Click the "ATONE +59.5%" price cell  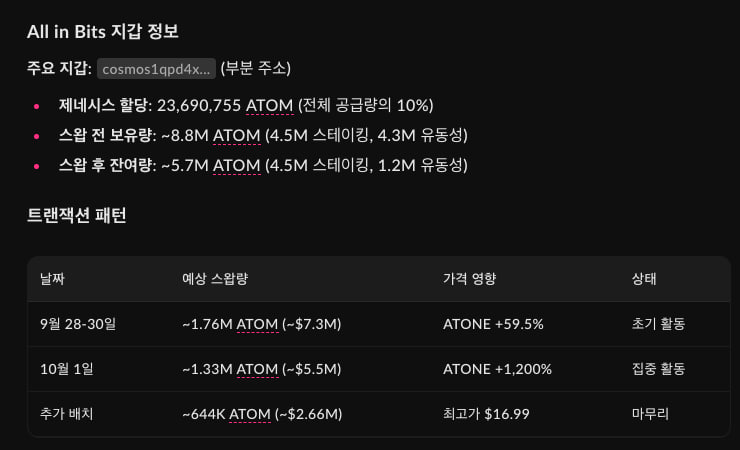pyautogui.click(x=493, y=324)
